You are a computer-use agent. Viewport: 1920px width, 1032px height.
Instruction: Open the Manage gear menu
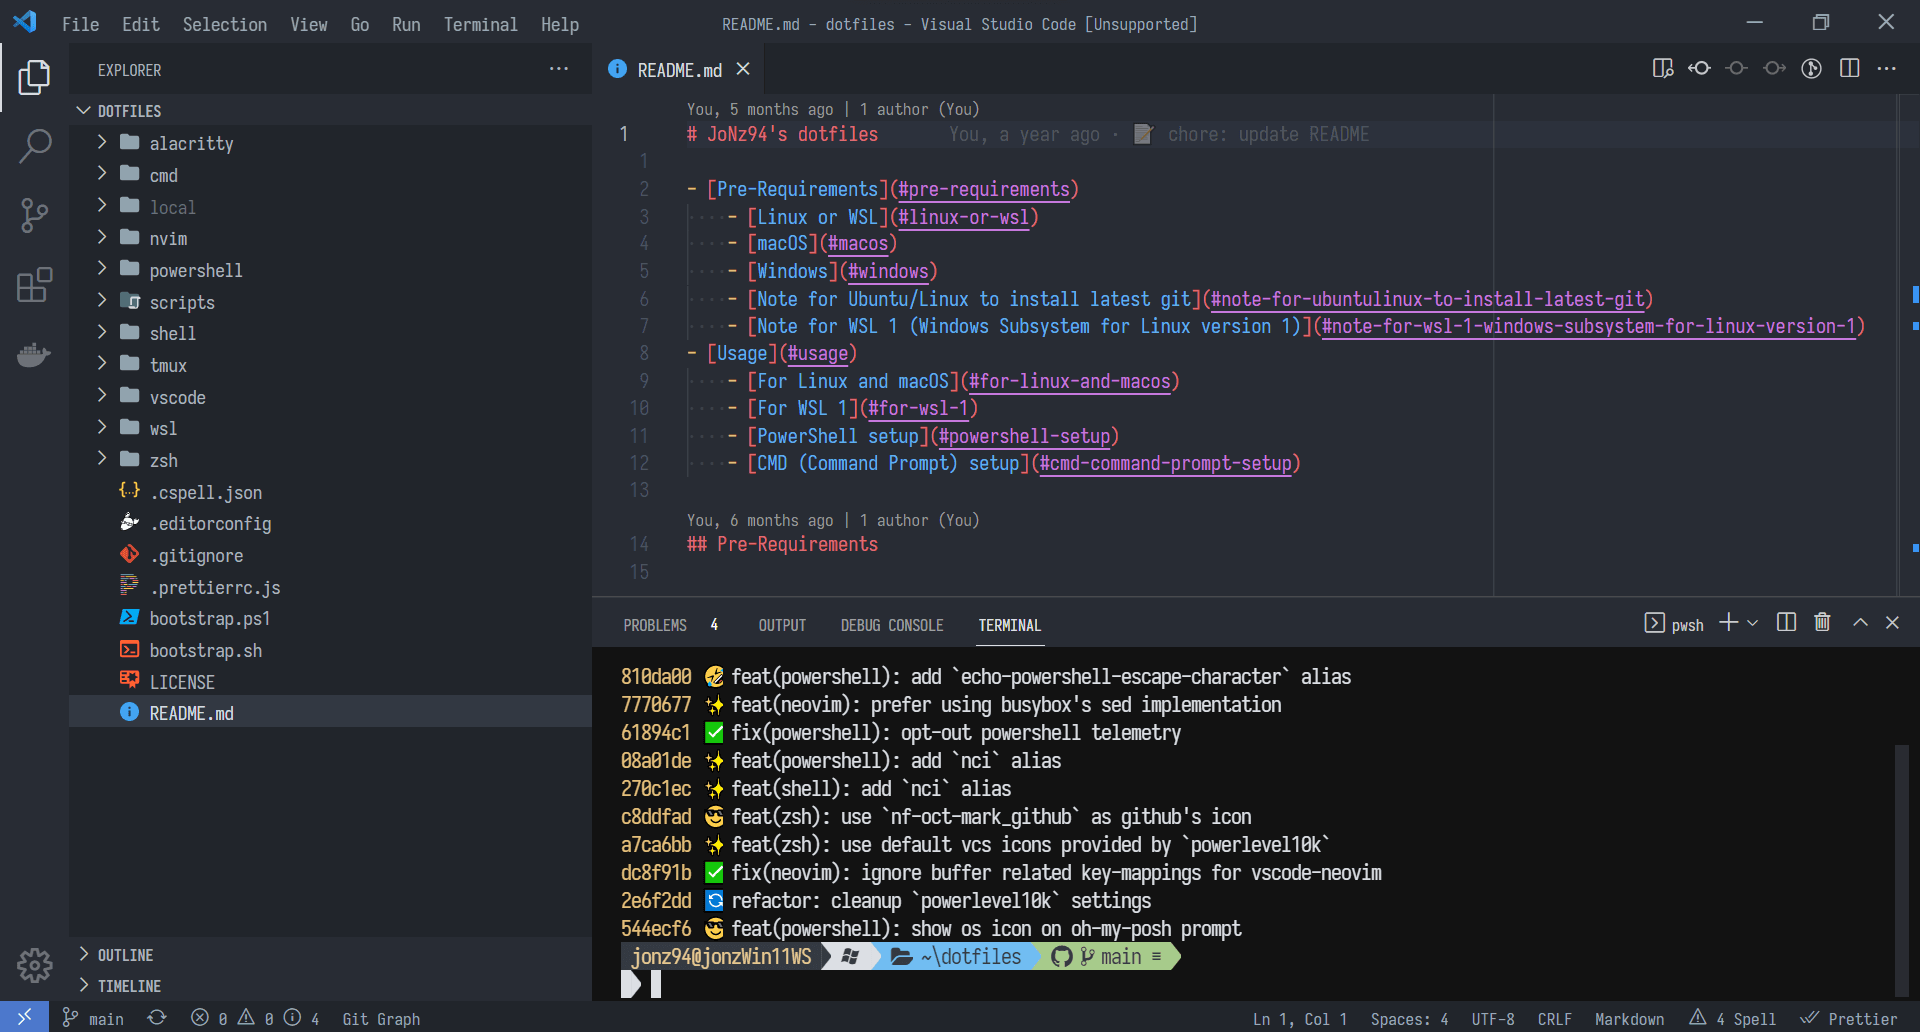[x=34, y=965]
